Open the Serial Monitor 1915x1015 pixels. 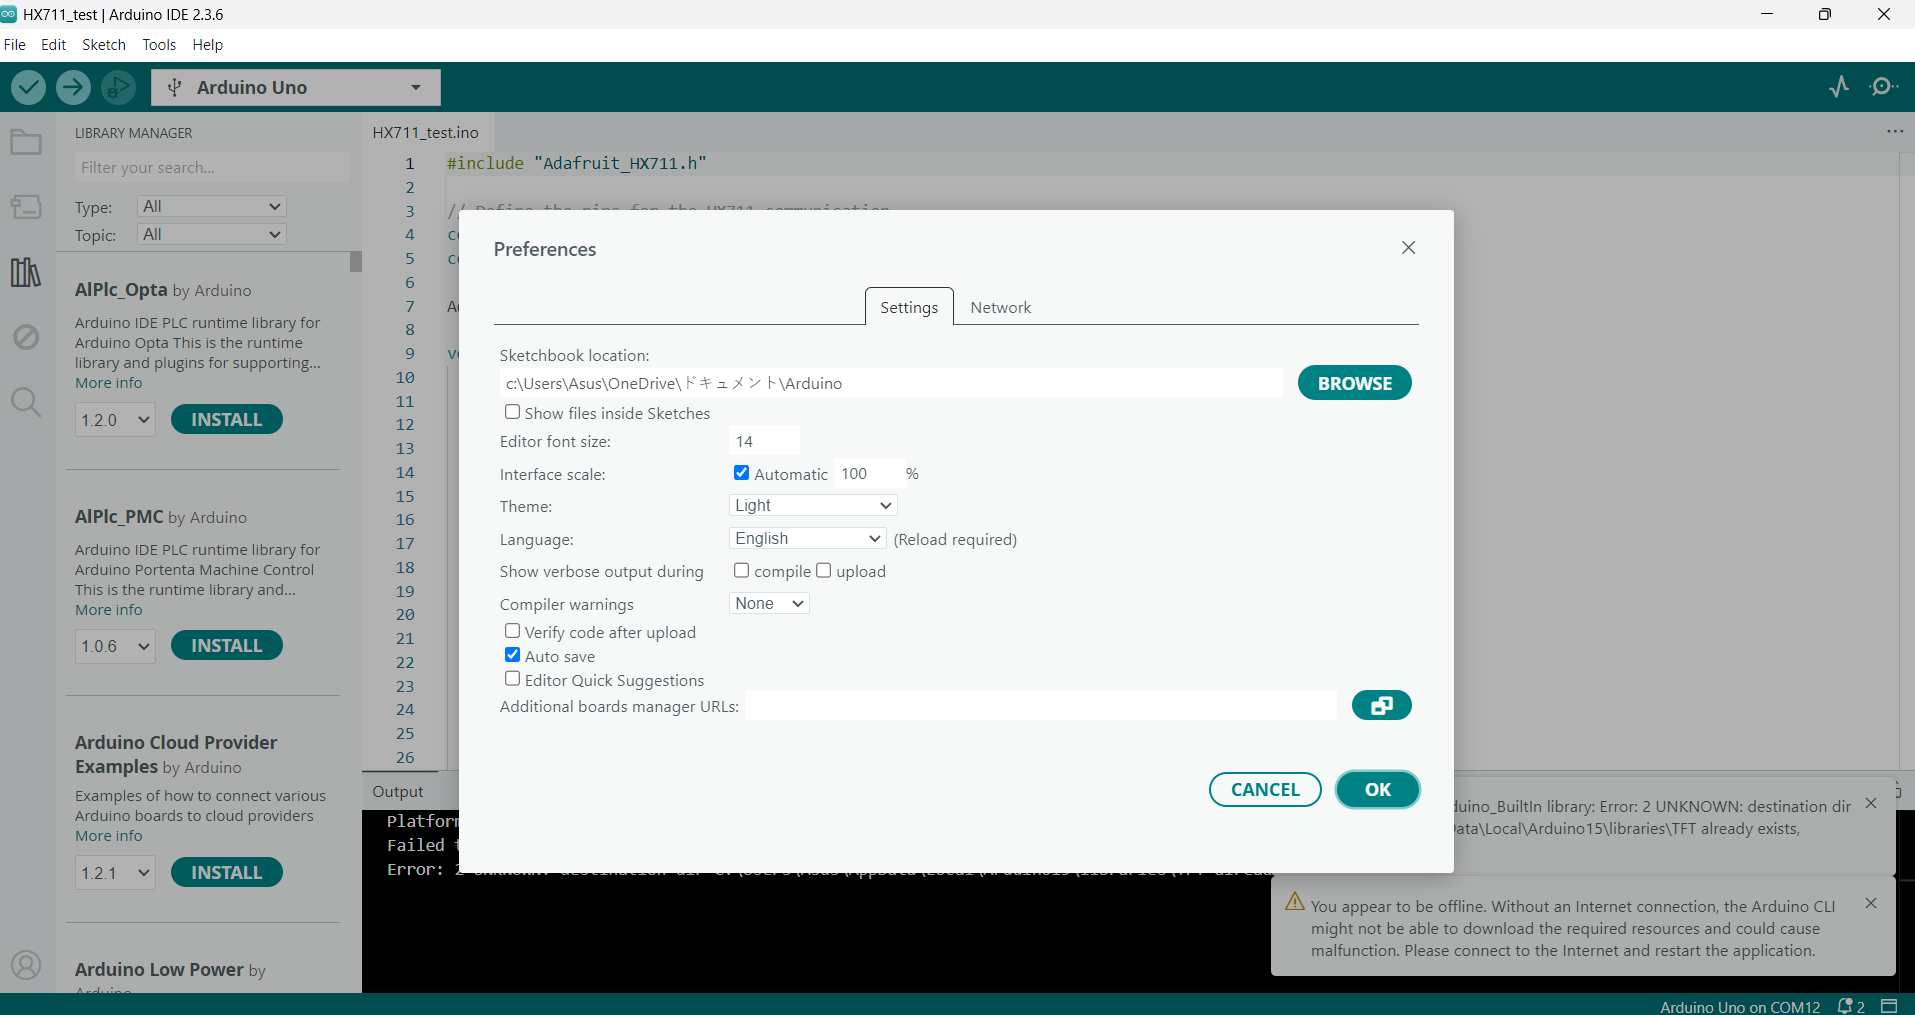tap(1884, 87)
